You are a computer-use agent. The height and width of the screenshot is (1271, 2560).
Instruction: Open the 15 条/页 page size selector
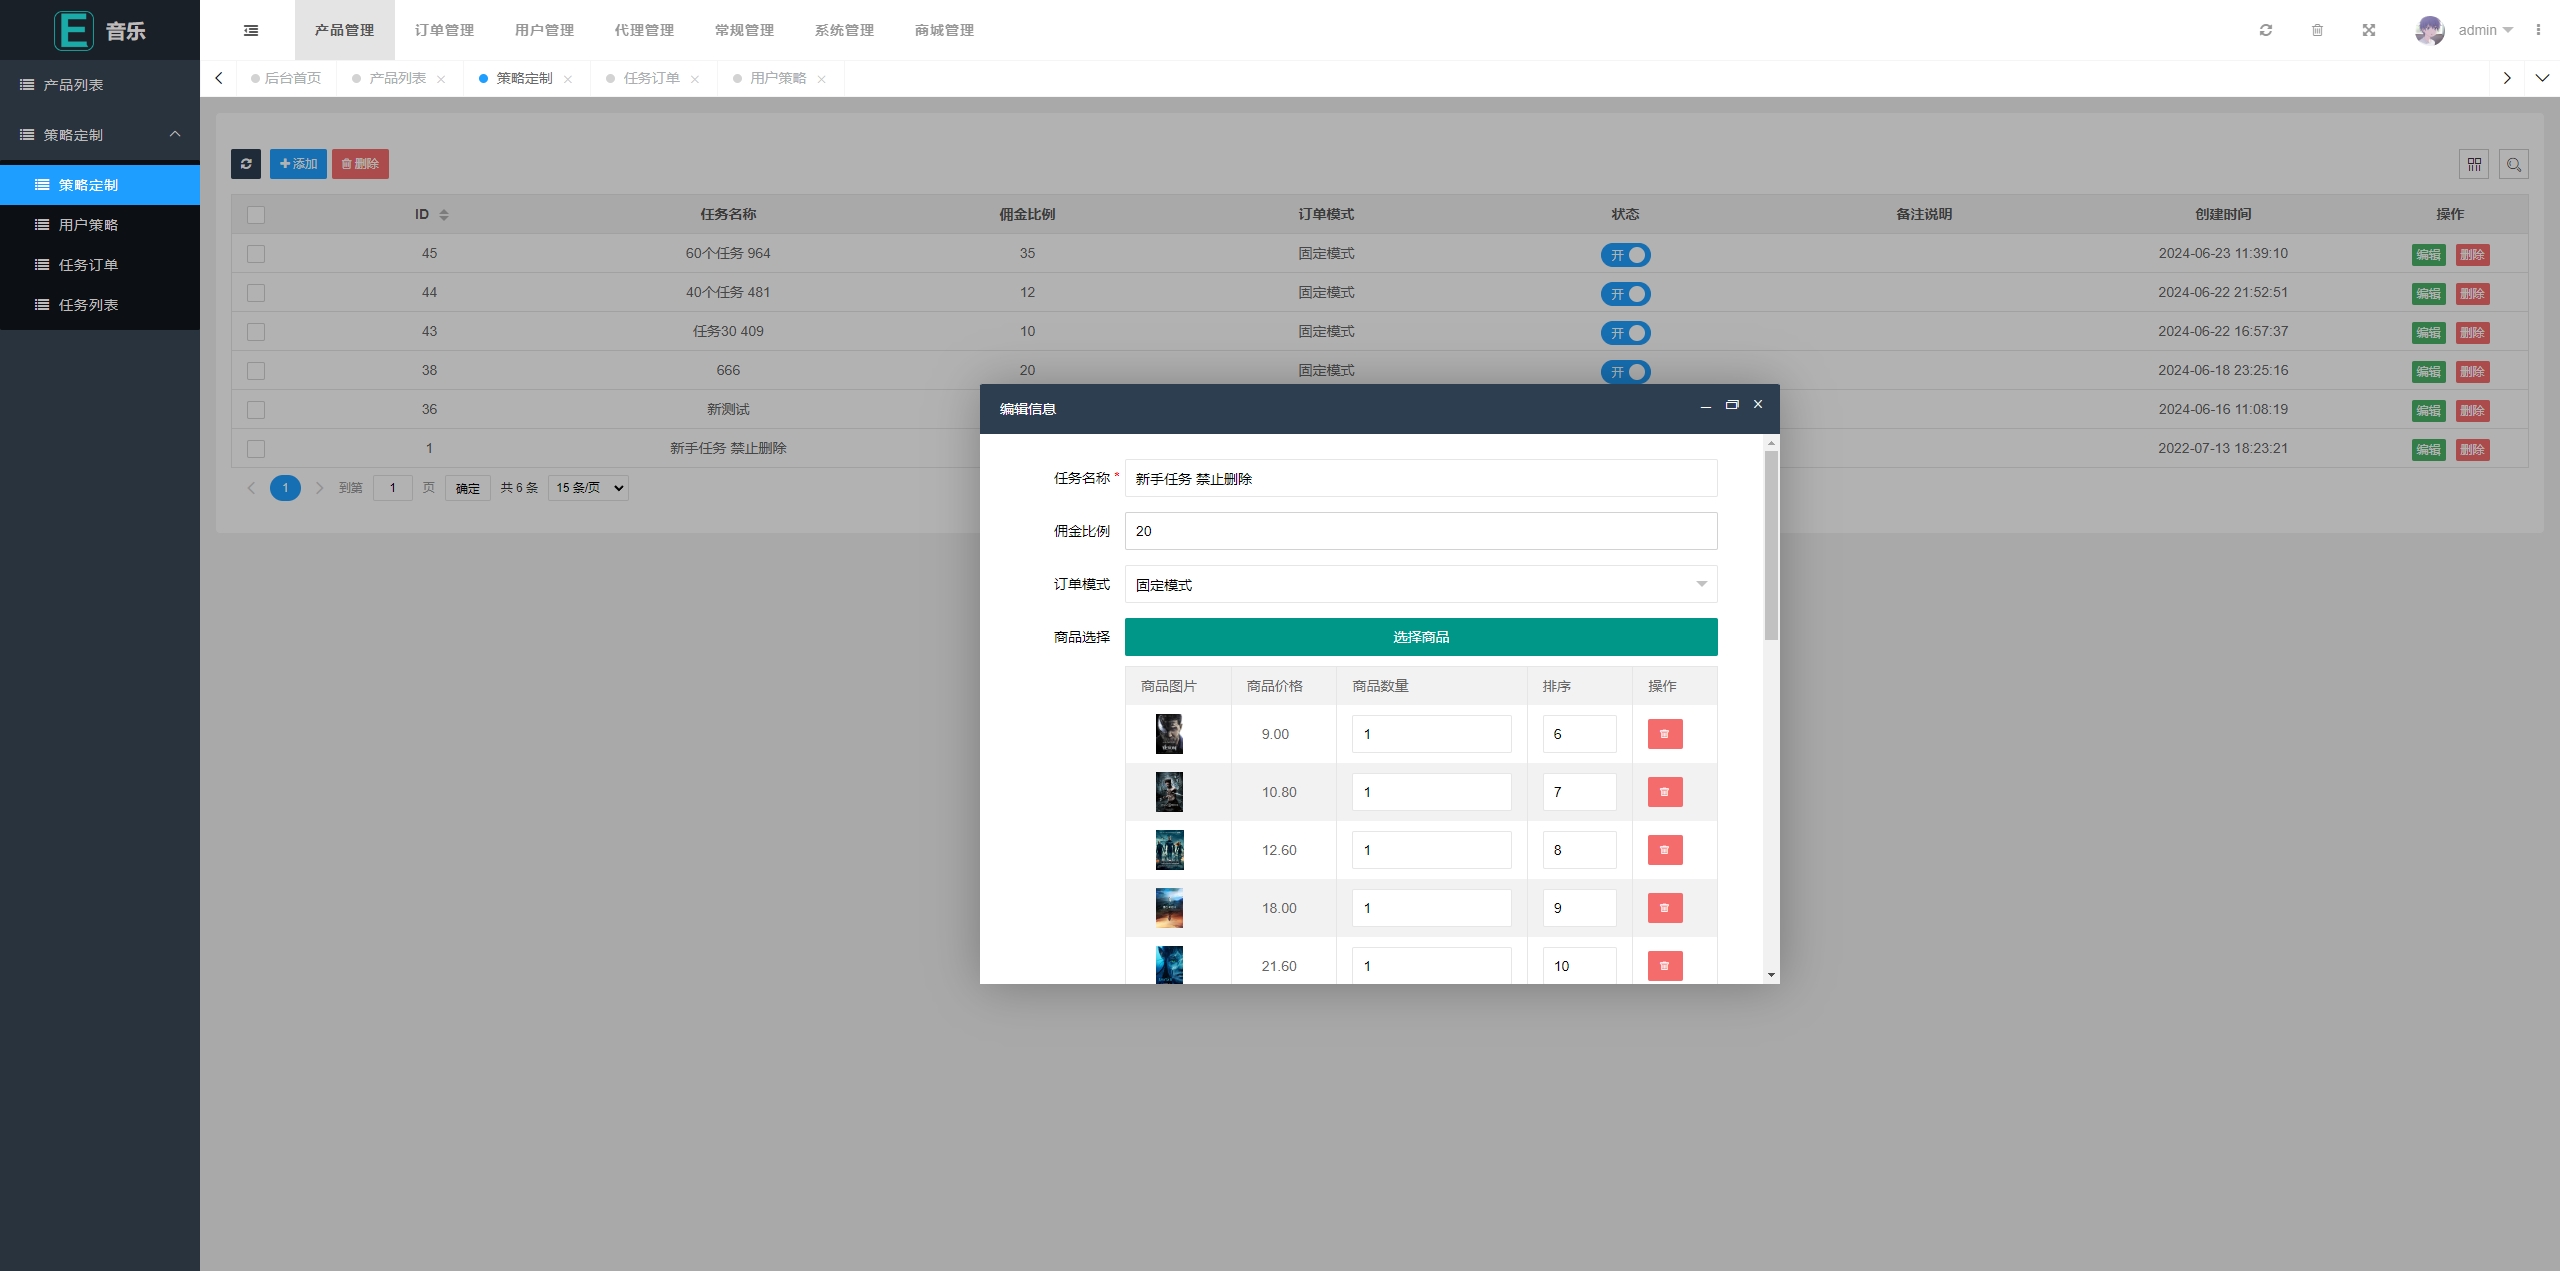click(x=588, y=488)
